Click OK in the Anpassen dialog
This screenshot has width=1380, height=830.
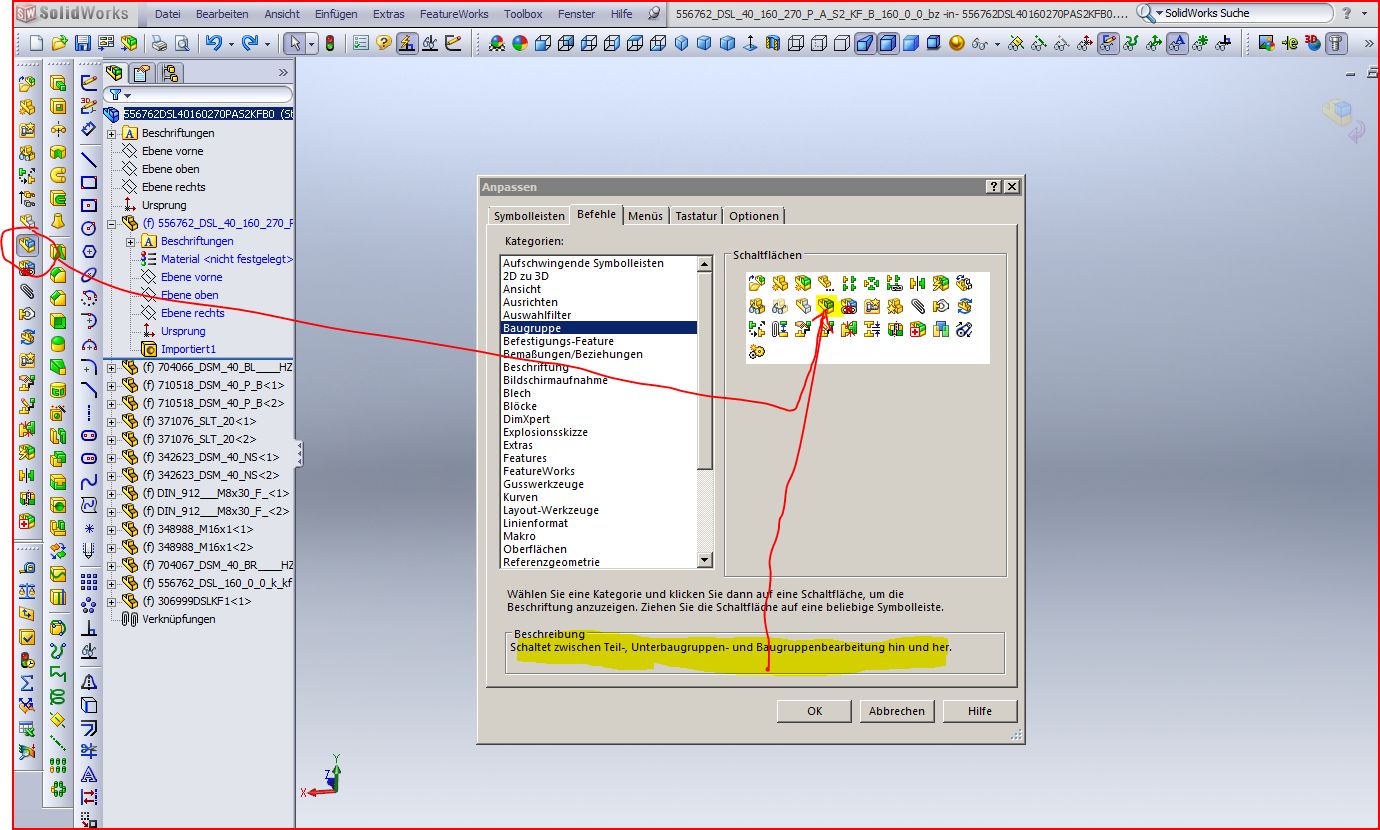click(x=815, y=711)
